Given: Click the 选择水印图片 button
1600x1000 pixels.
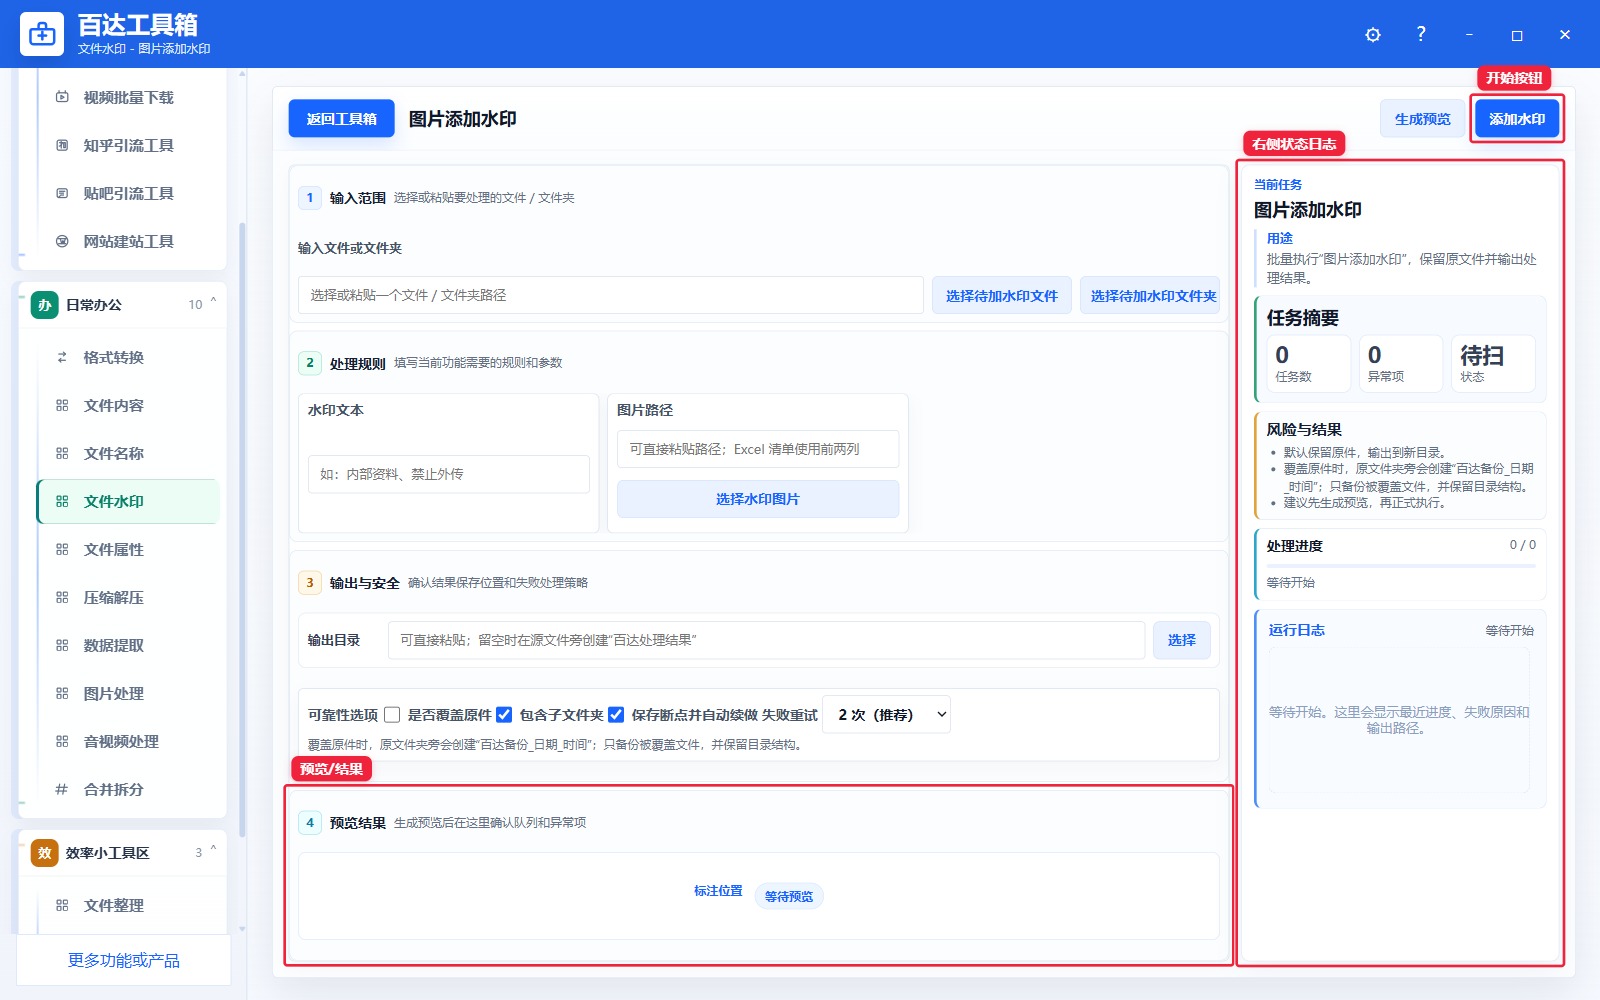Looking at the screenshot, I should tap(758, 499).
